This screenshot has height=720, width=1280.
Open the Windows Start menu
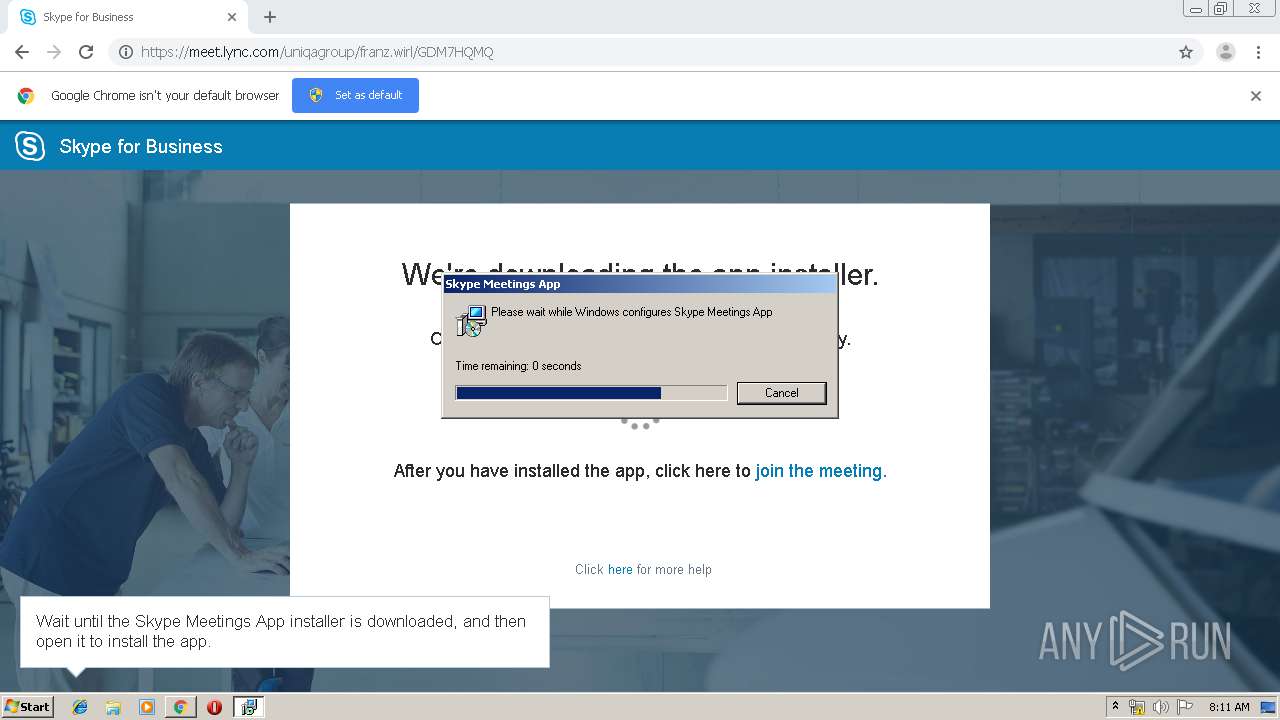pyautogui.click(x=27, y=707)
